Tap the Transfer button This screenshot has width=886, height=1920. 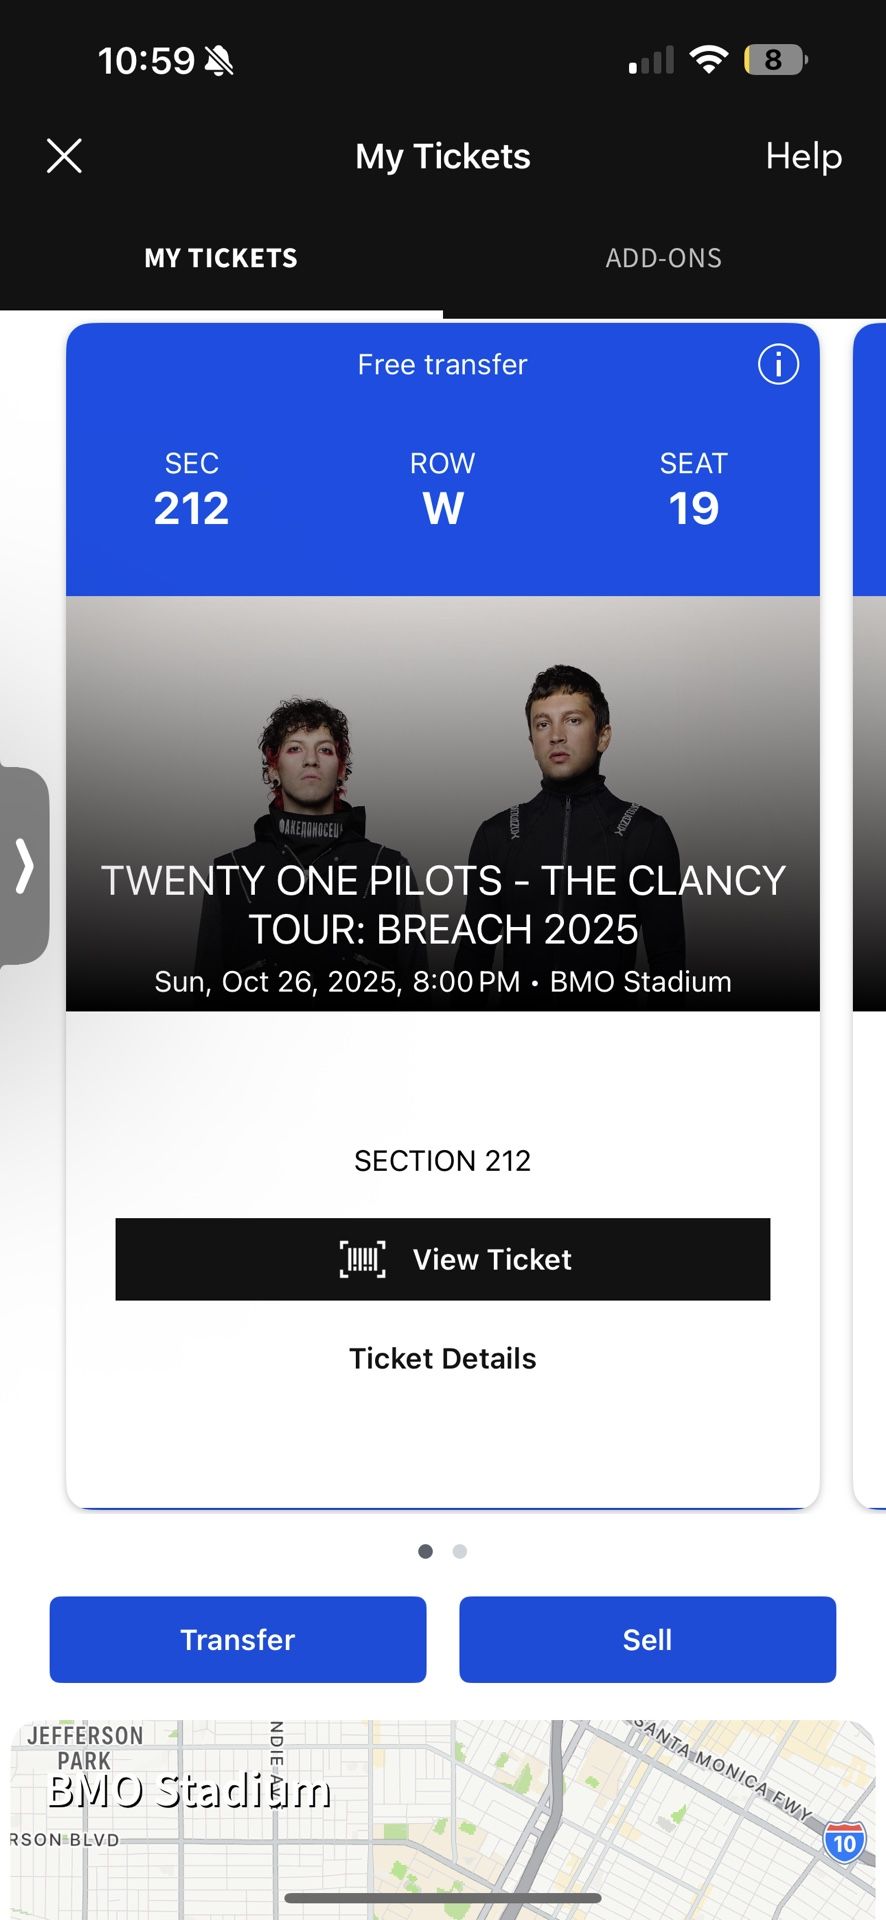pyautogui.click(x=237, y=1639)
